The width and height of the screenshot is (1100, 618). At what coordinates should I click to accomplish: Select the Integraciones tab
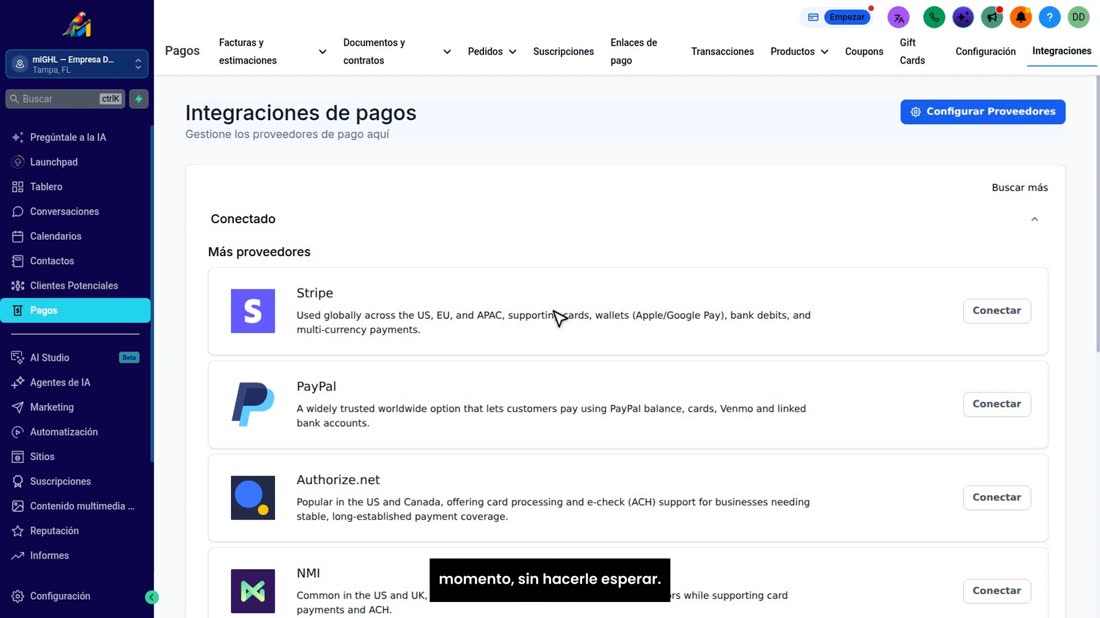pyautogui.click(x=1061, y=51)
